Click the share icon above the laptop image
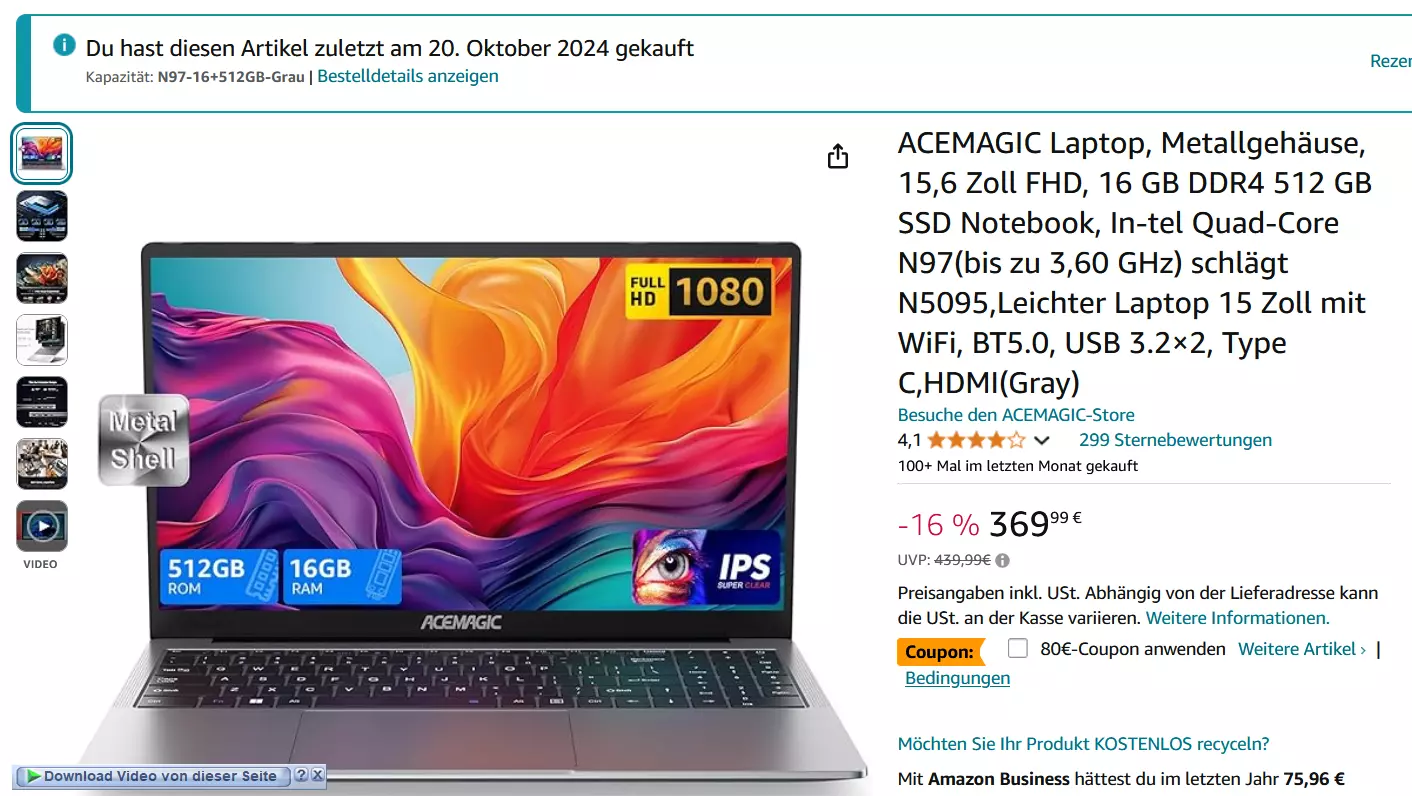 click(x=838, y=156)
